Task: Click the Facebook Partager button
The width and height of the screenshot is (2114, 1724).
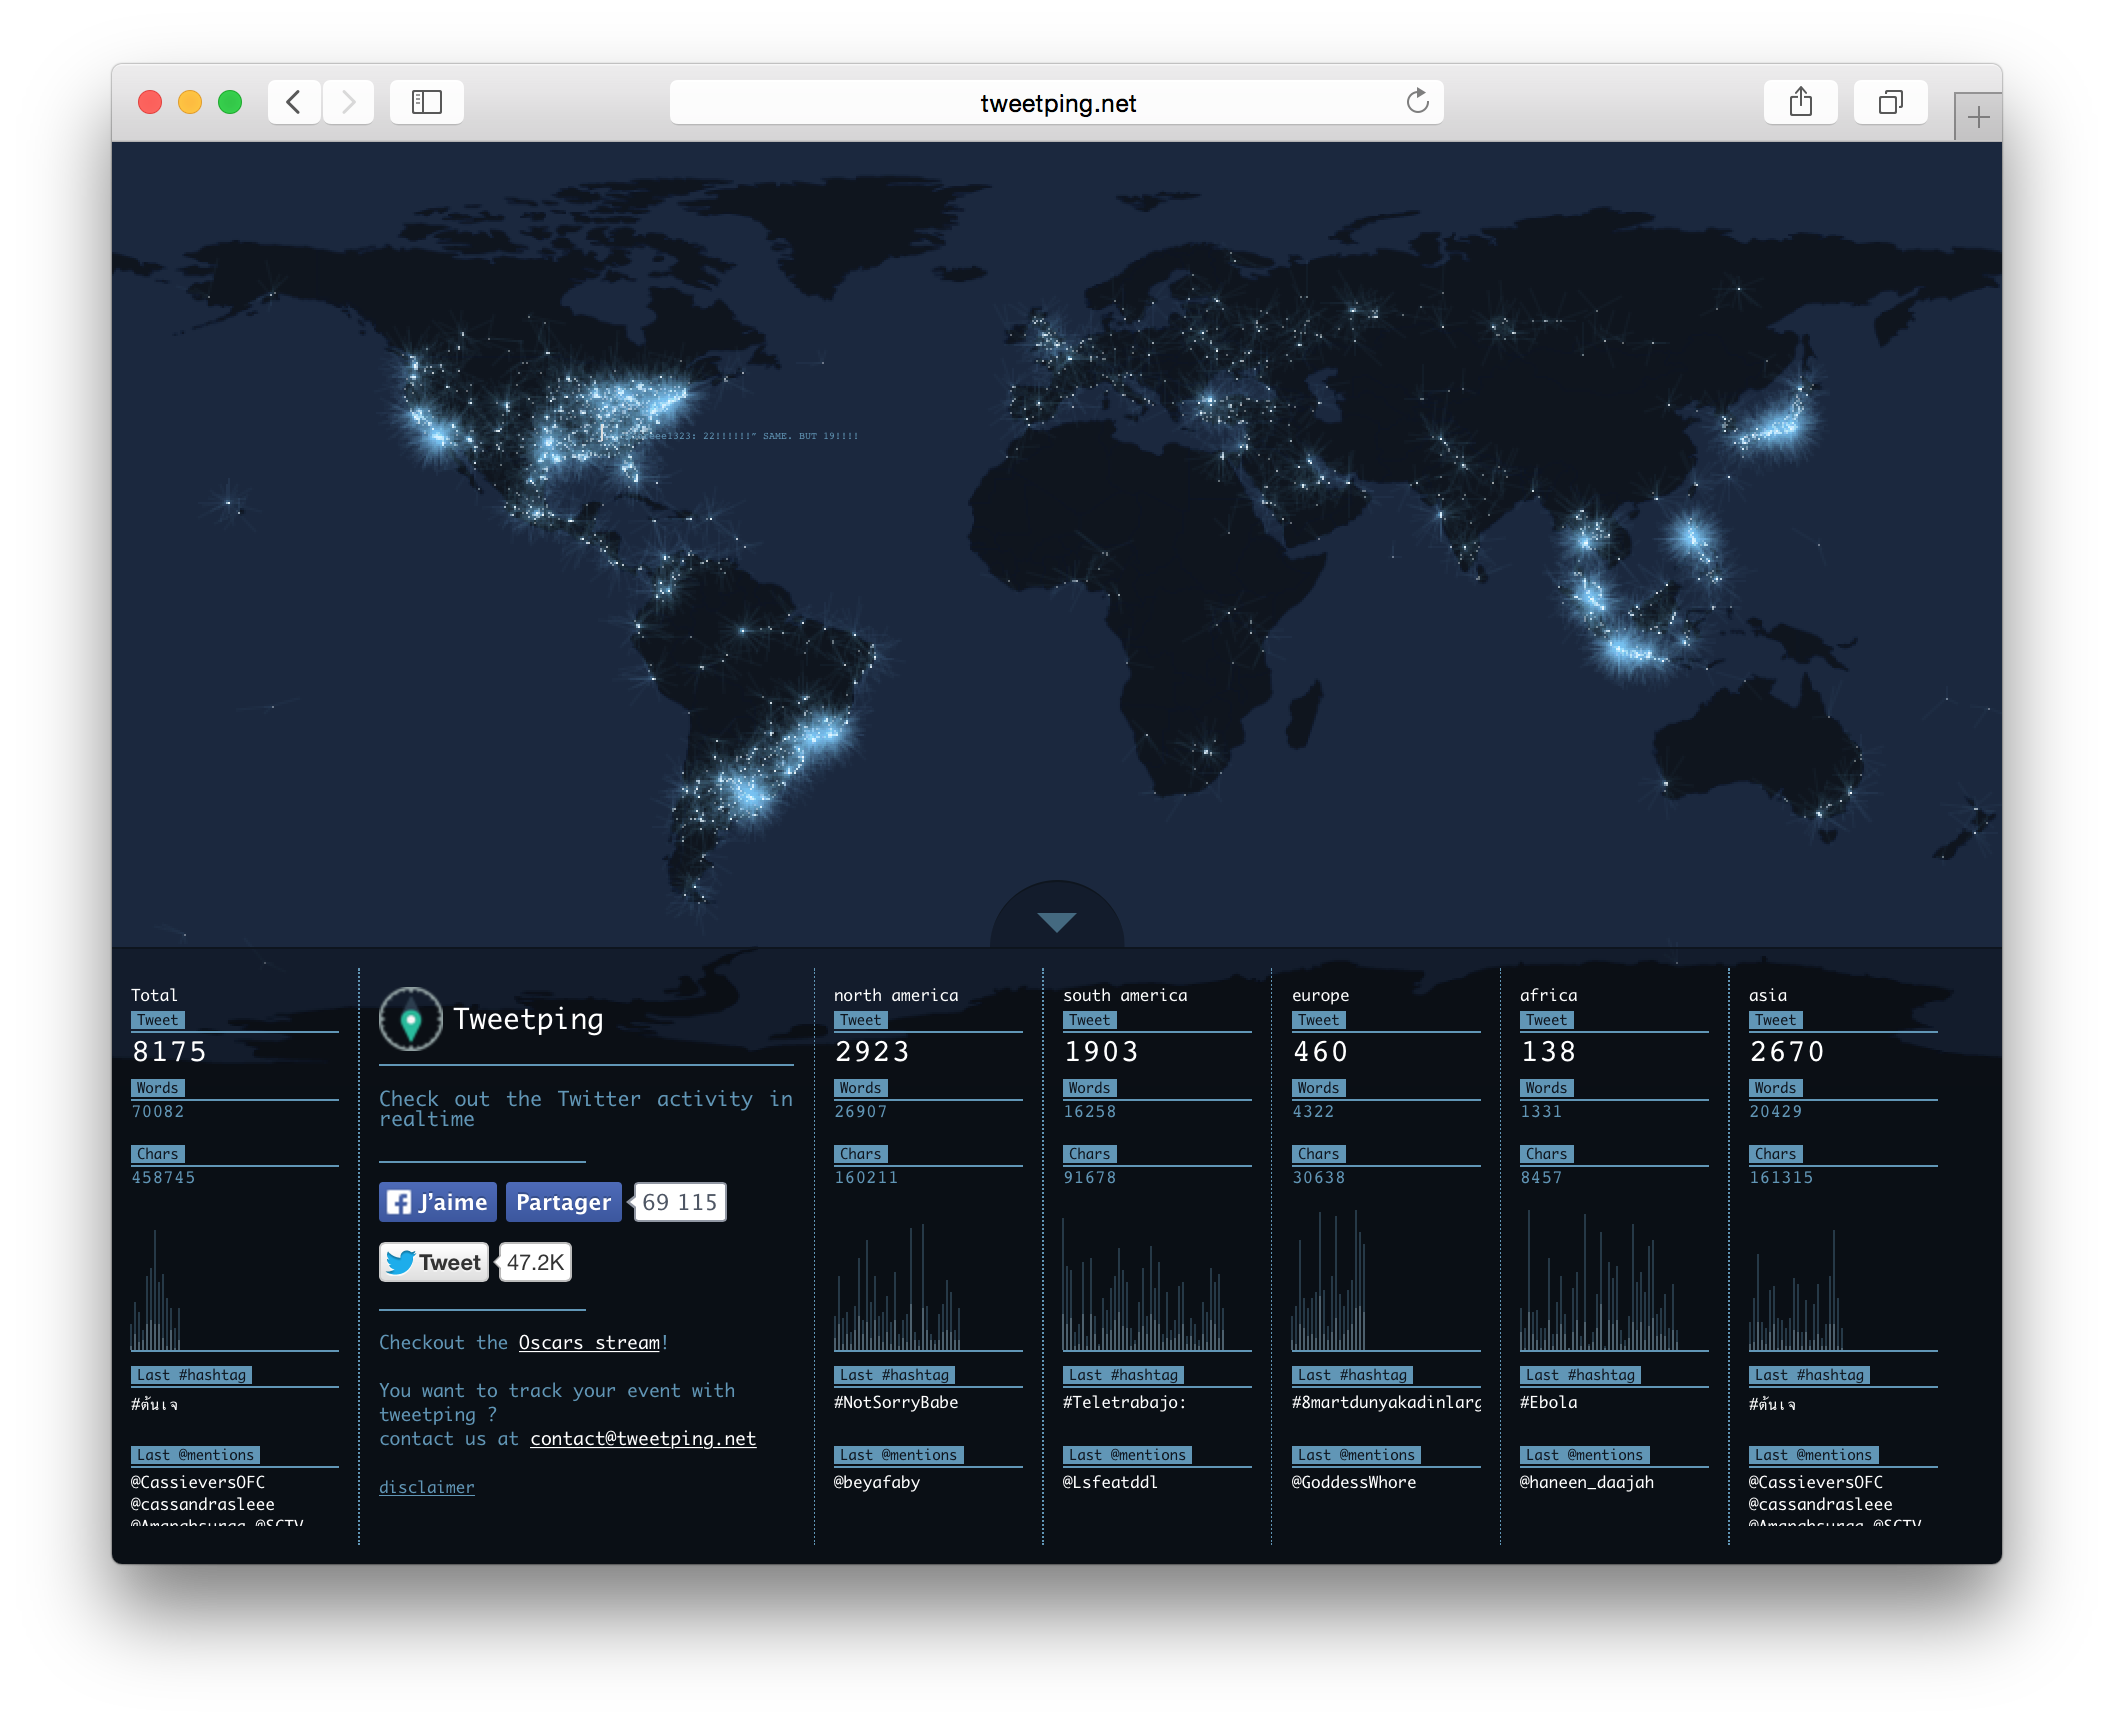Action: (563, 1202)
